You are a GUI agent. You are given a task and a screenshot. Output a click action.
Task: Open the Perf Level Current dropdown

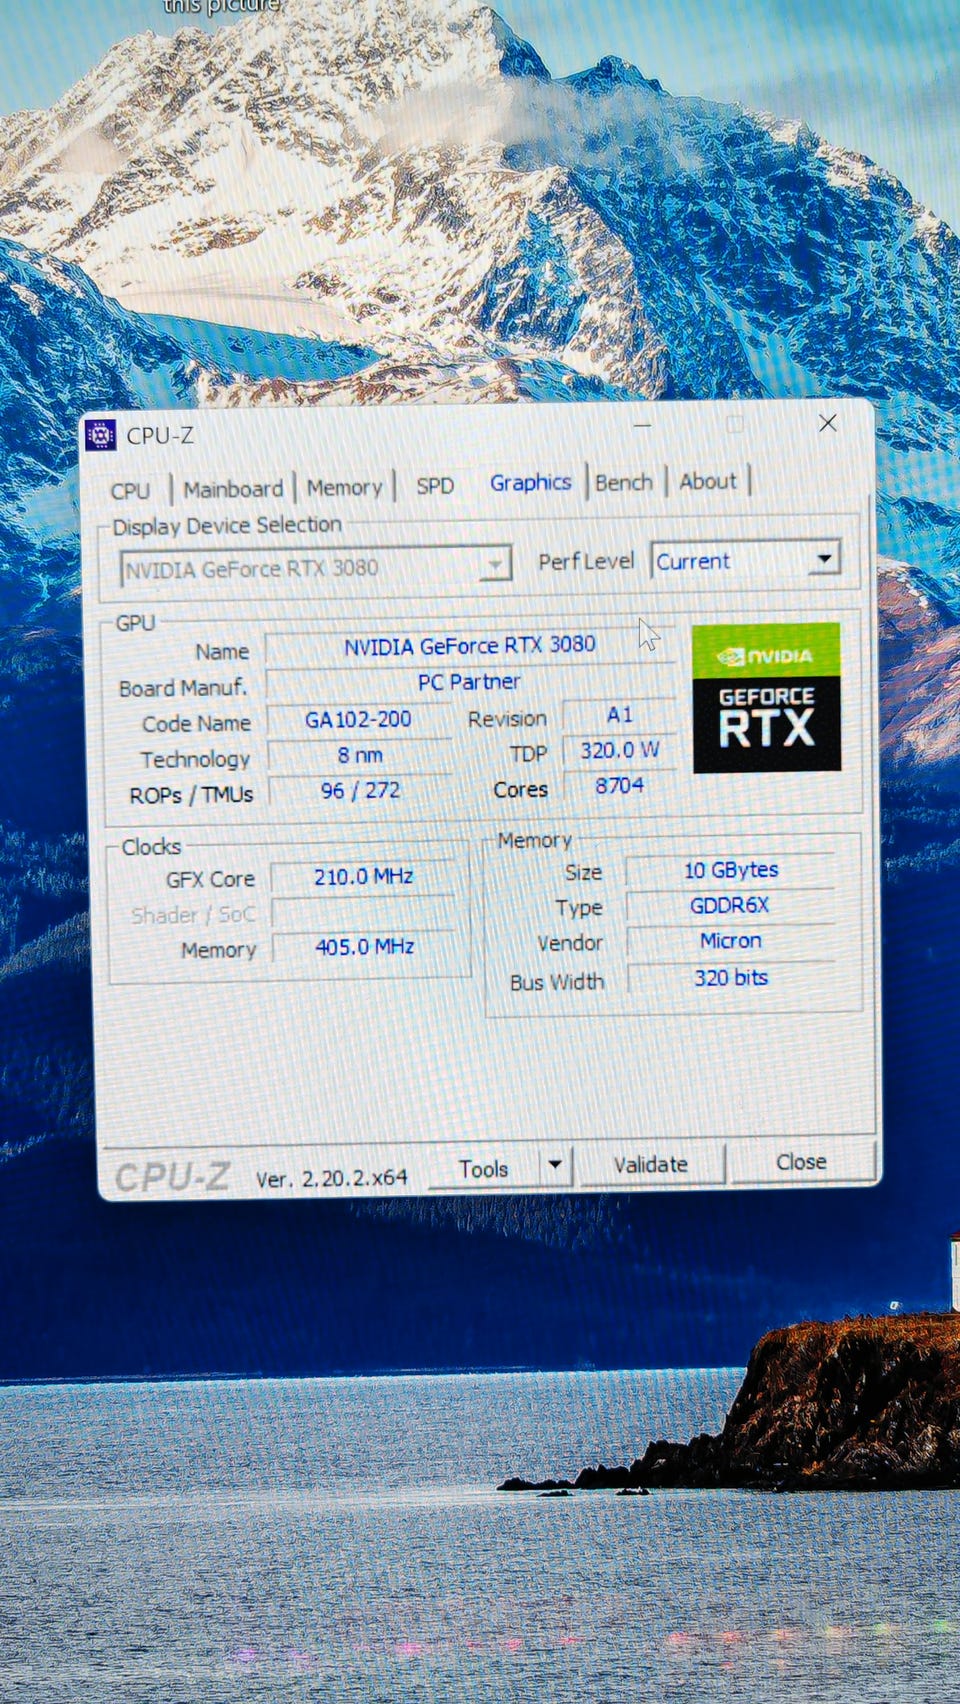pos(745,560)
